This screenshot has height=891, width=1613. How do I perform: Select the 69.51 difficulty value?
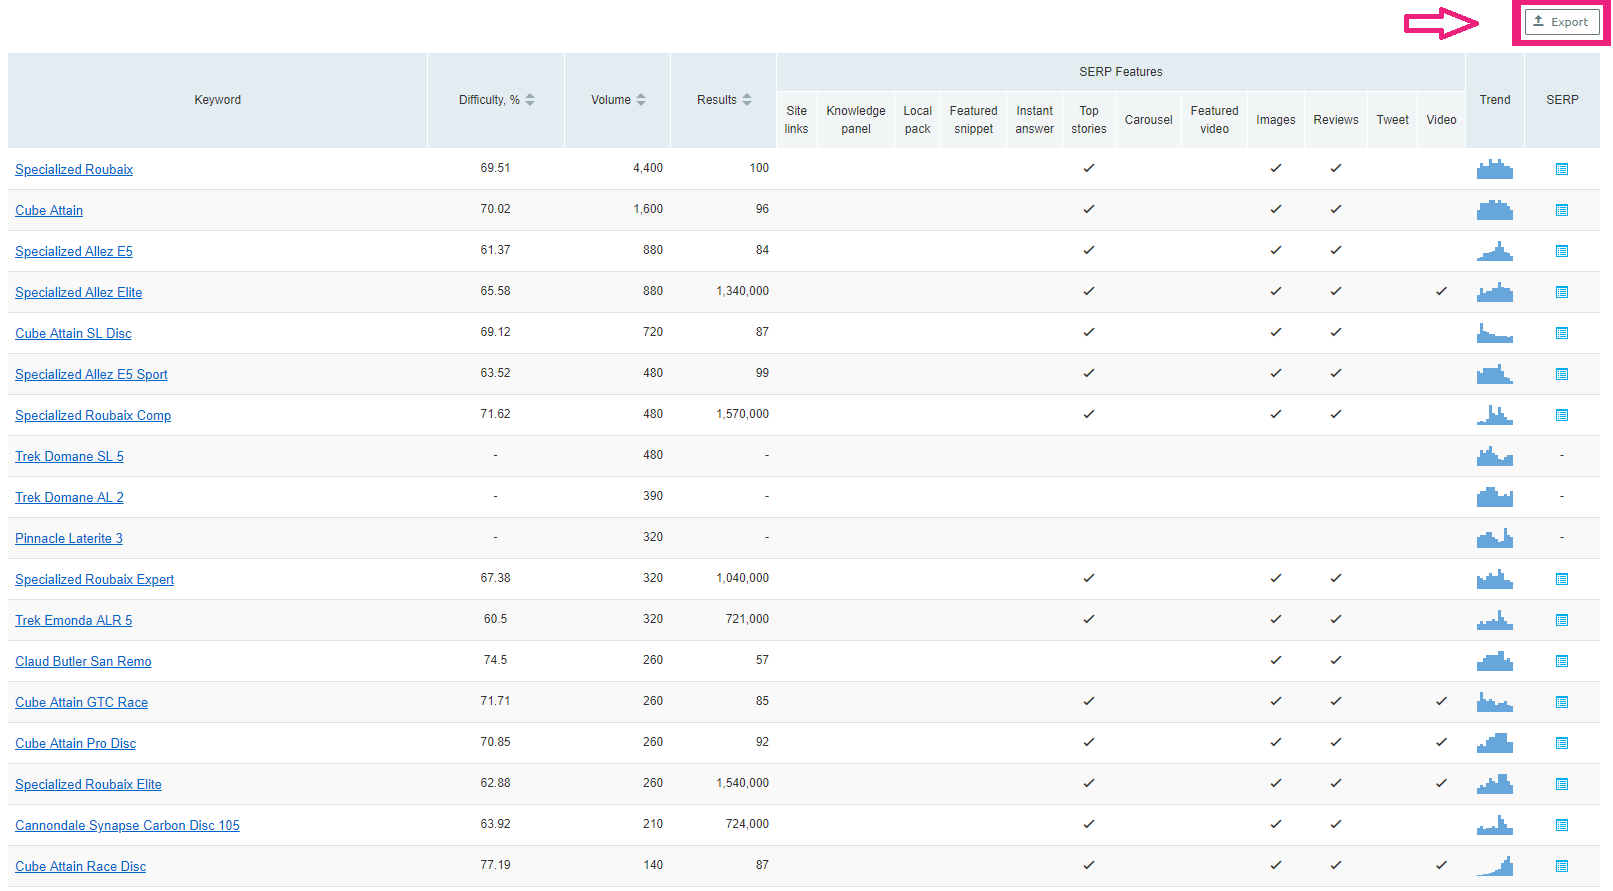coord(495,168)
